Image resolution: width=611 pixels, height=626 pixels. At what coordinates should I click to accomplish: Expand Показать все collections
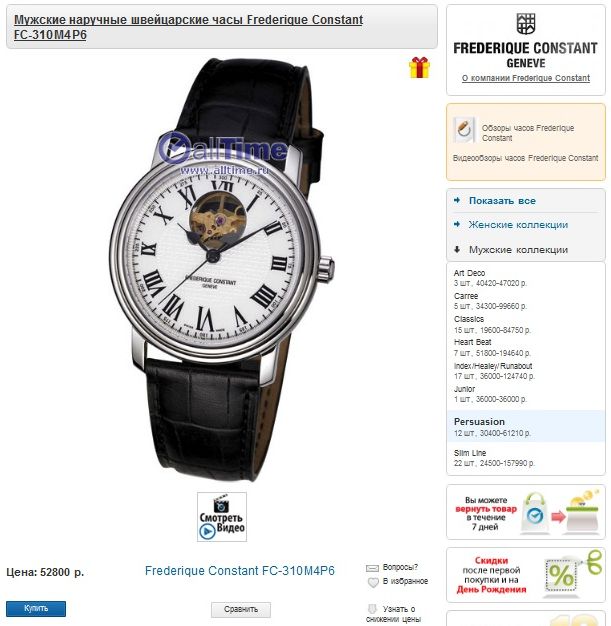(502, 201)
